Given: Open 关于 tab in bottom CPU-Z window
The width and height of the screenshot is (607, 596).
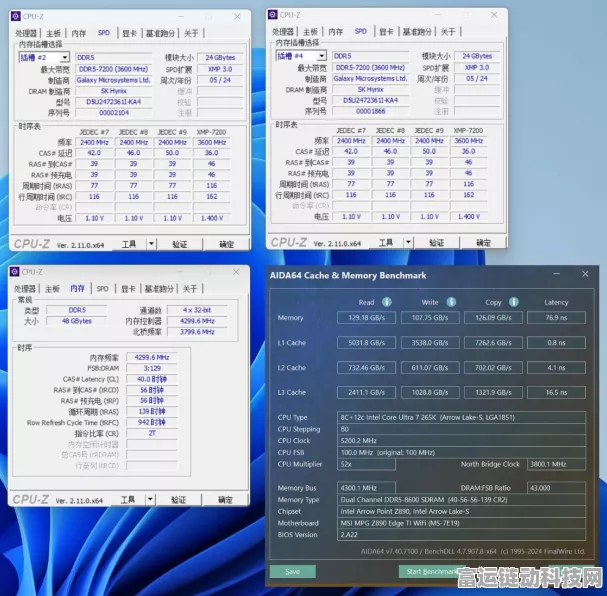Looking at the screenshot, I should (x=190, y=289).
